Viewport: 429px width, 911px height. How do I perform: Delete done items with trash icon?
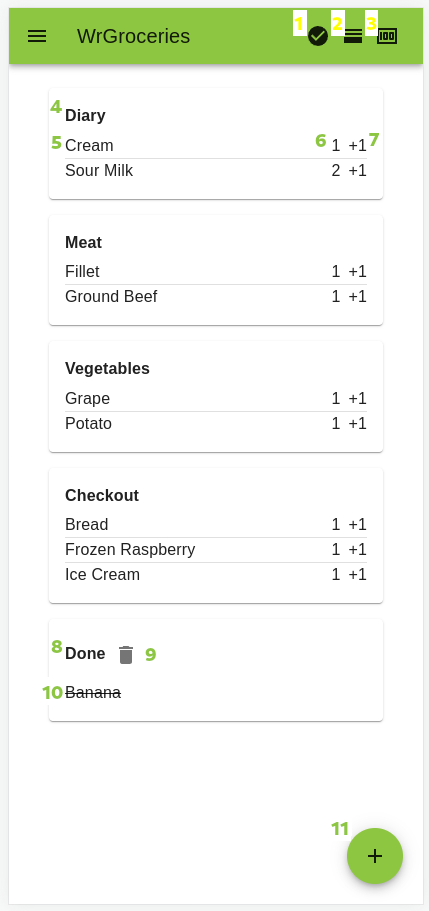[126, 655]
